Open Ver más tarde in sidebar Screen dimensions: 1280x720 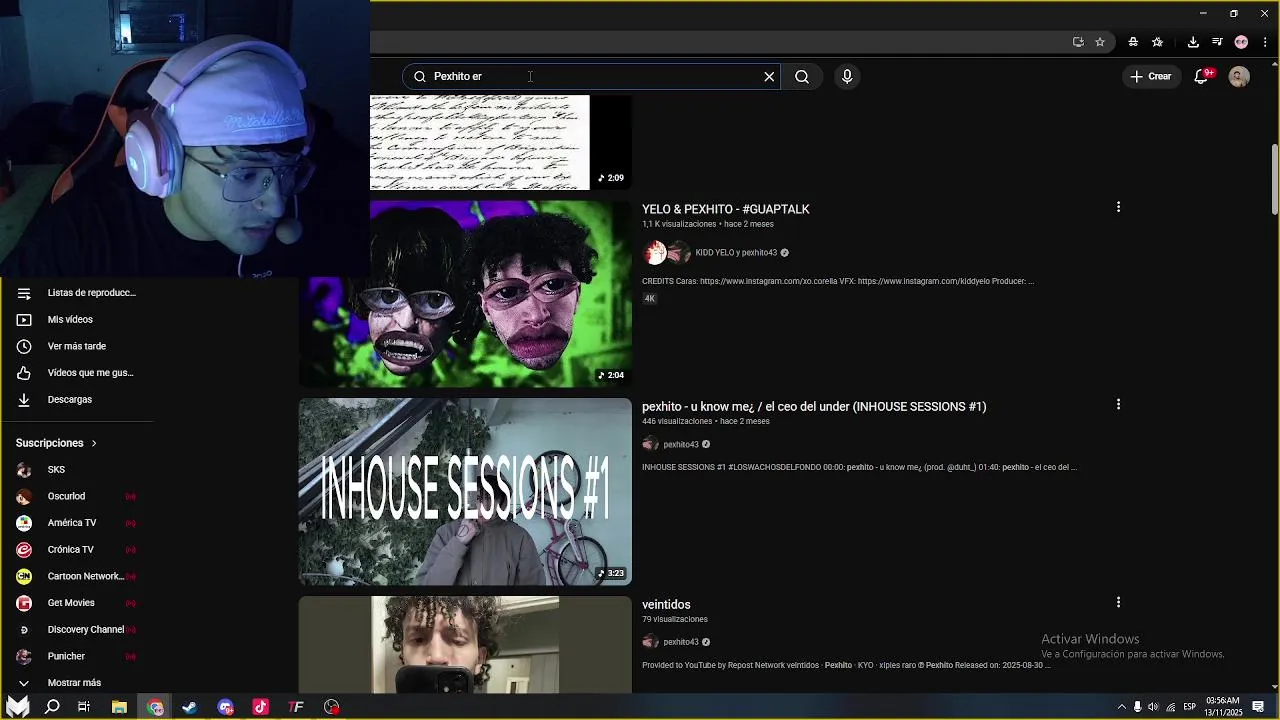click(x=78, y=346)
